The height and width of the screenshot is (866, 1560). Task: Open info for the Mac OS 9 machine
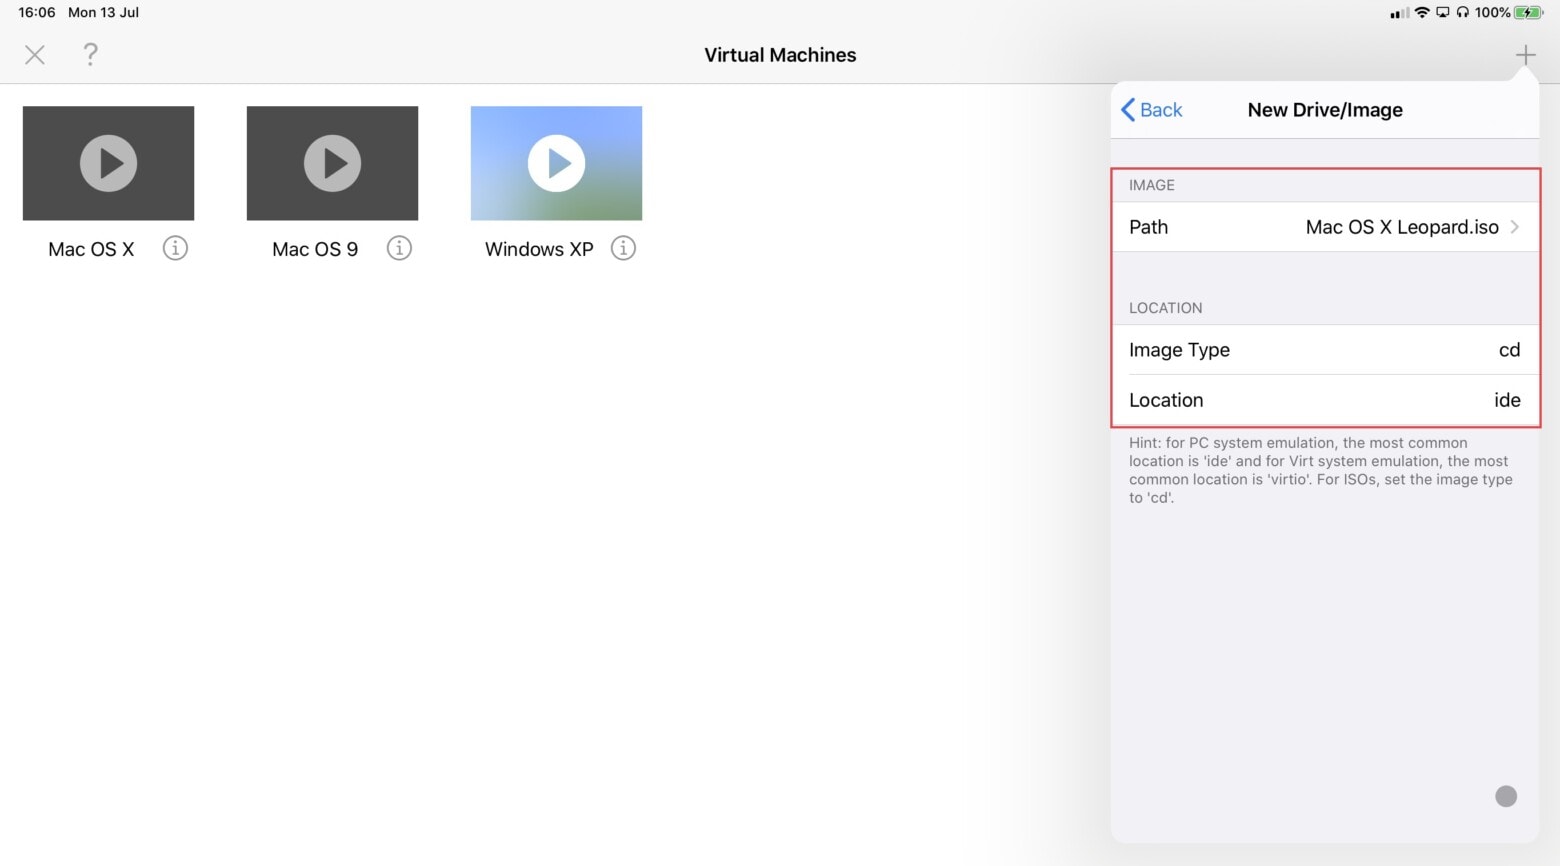tap(399, 248)
